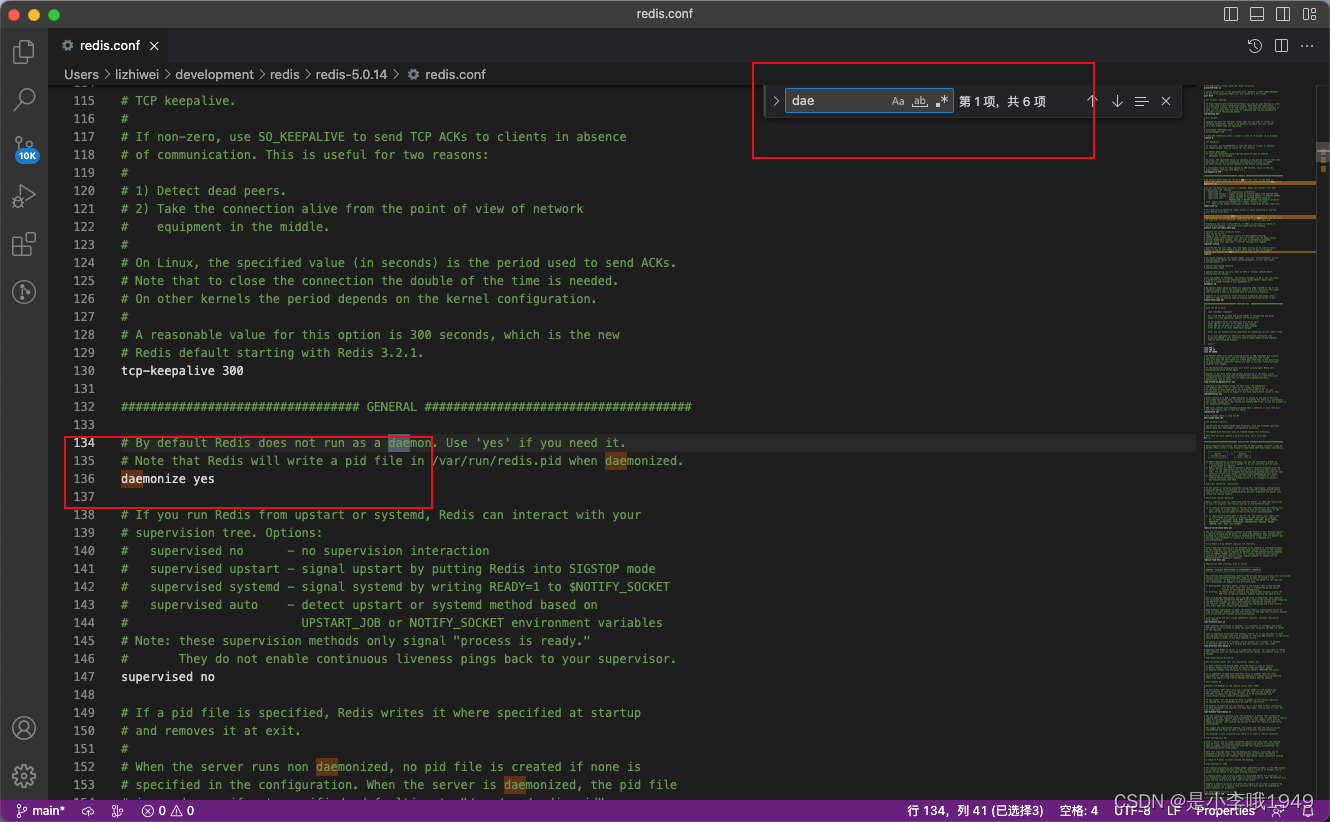
Task: Open the timeline history icon above editor
Action: point(1255,46)
